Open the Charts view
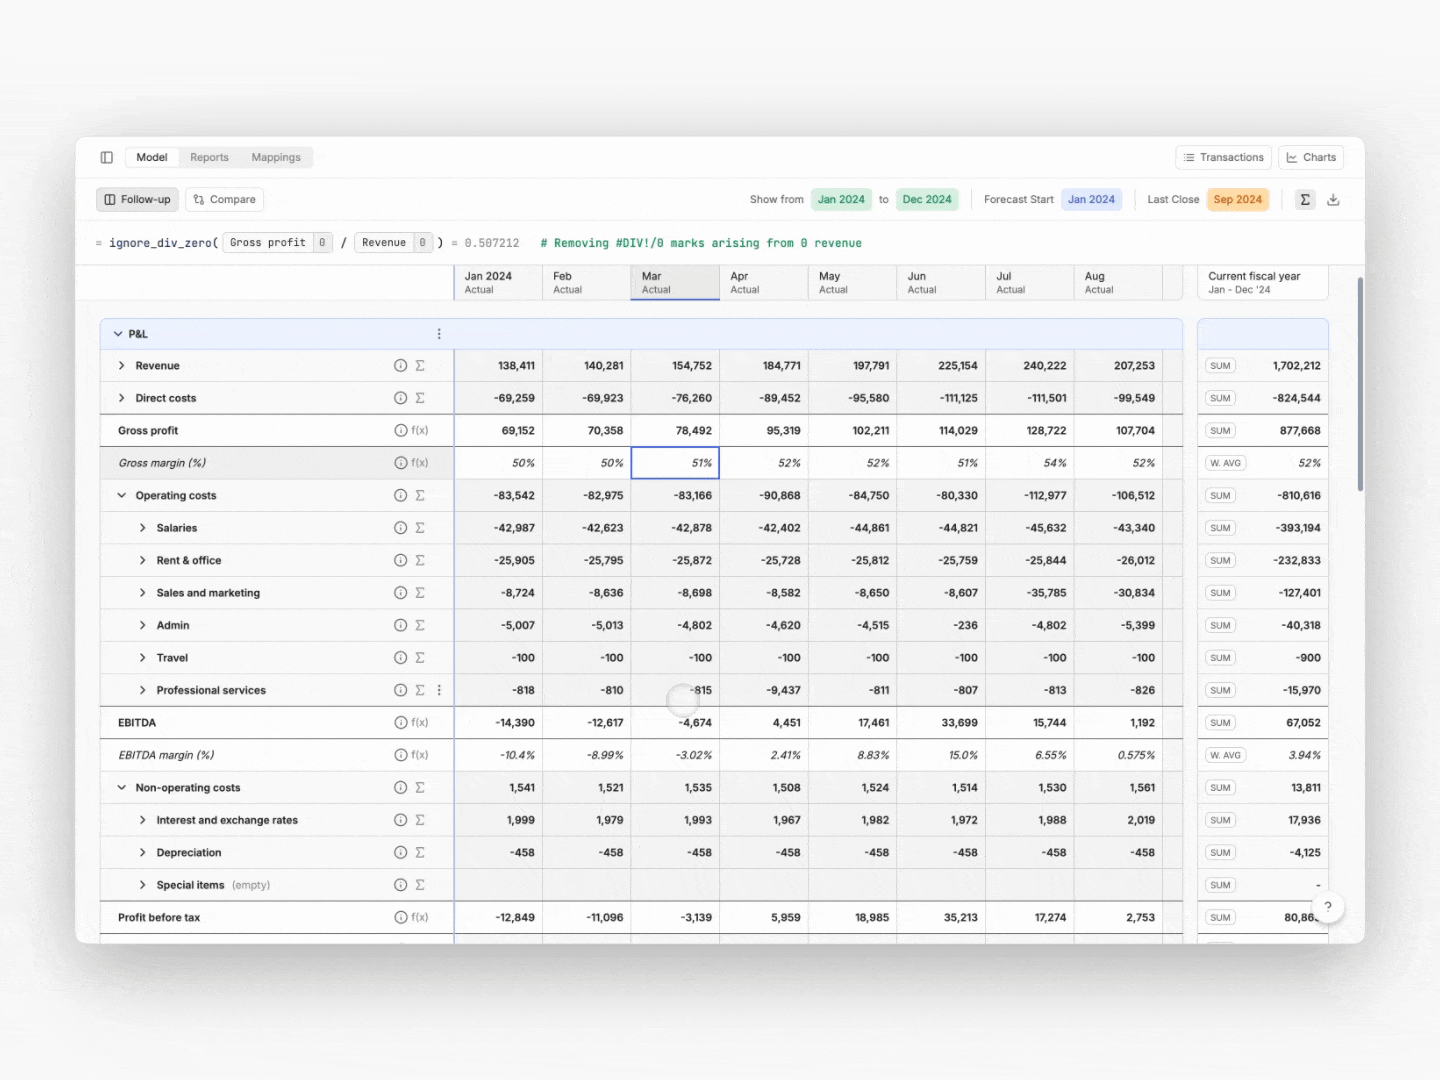Screen dimensions: 1440x1080 [1311, 157]
